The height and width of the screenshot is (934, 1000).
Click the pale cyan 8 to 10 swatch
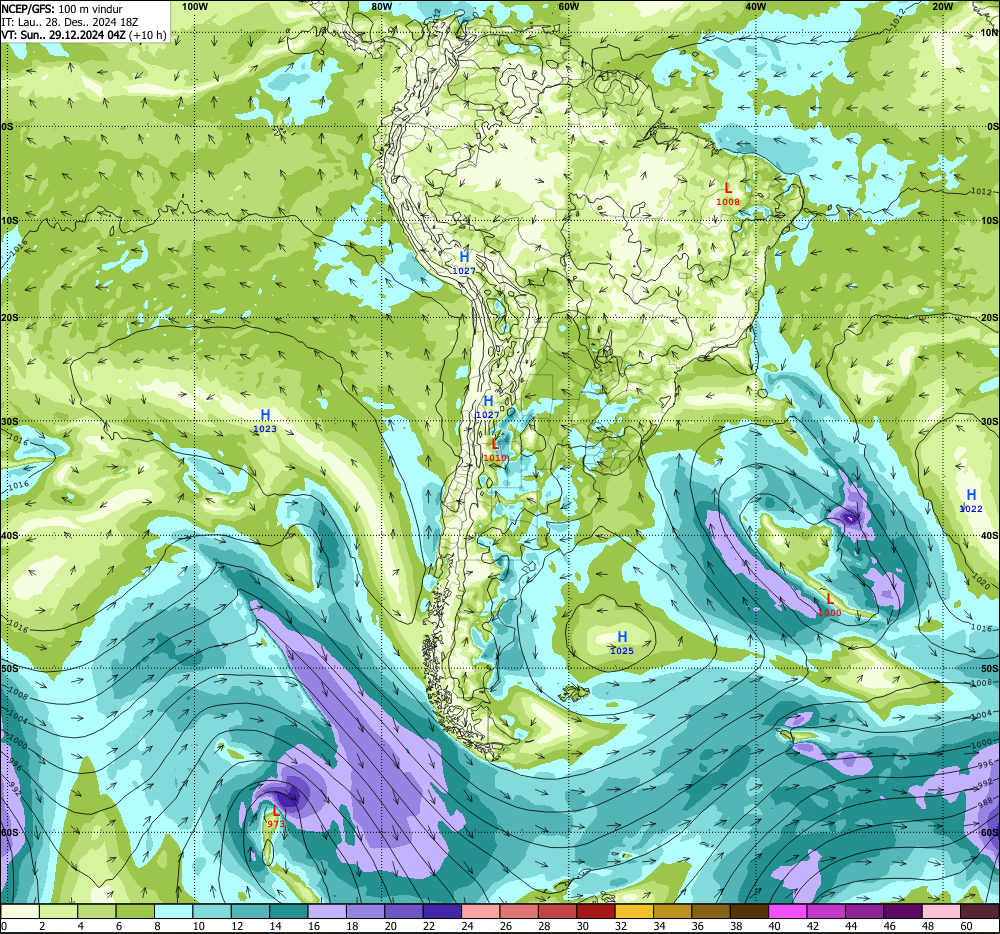(x=173, y=912)
